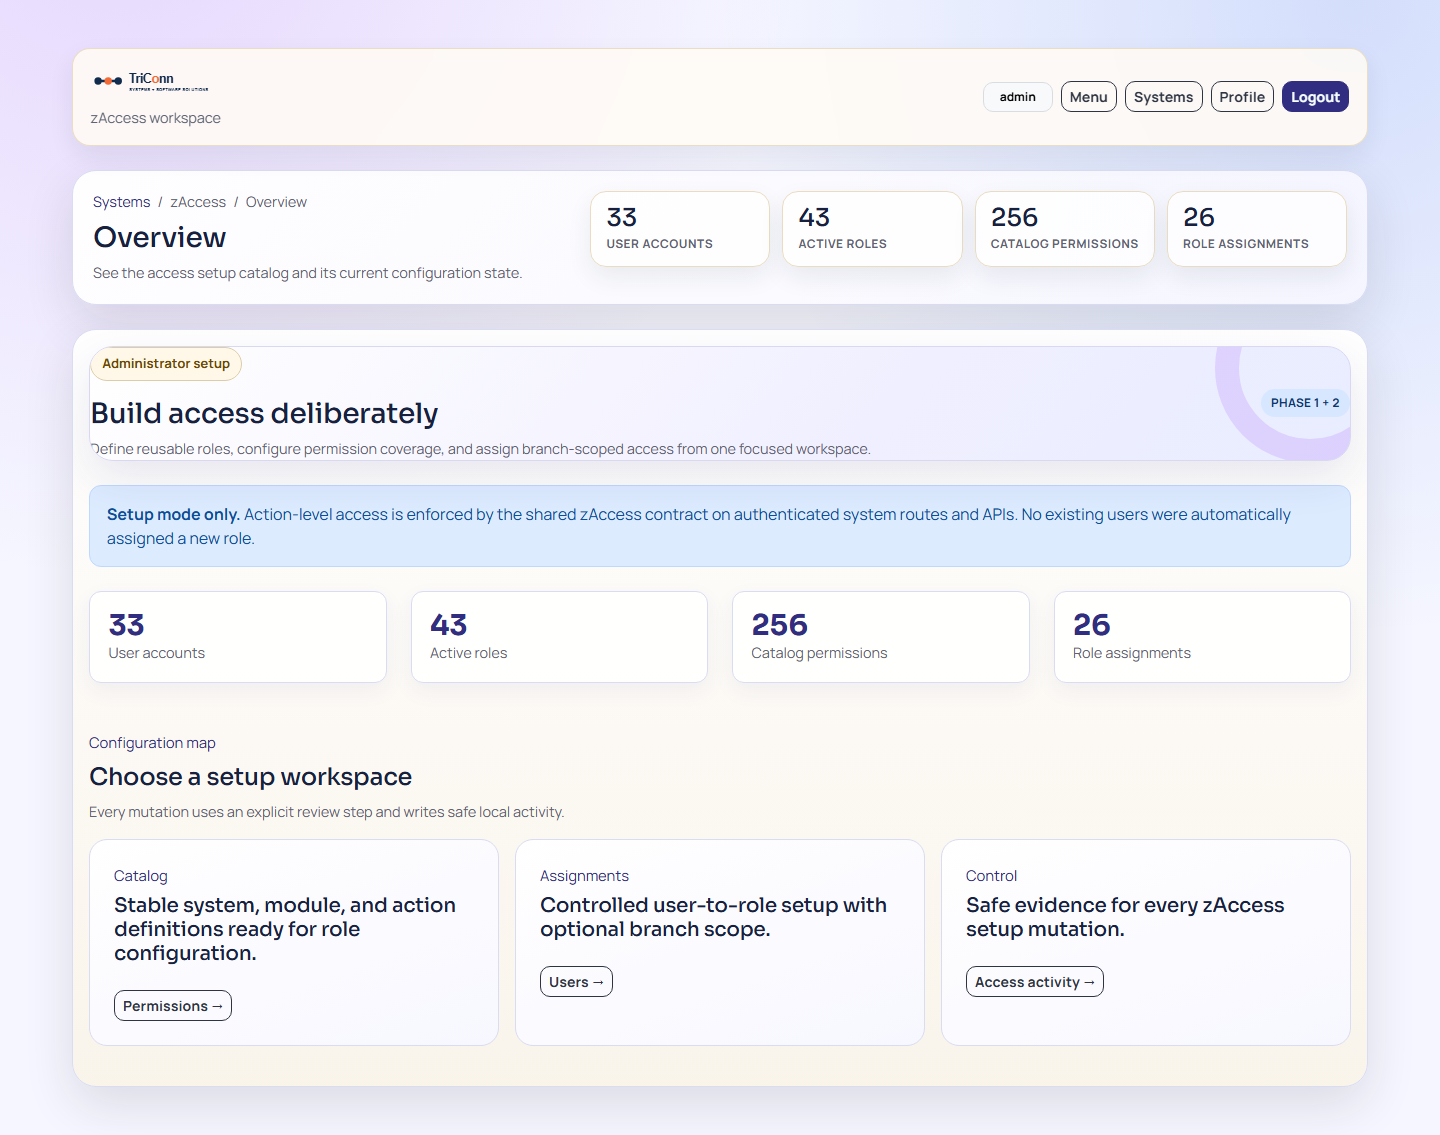The height and width of the screenshot is (1135, 1440).
Task: Click the "Build access deliberately" heading
Action: pyautogui.click(x=265, y=413)
